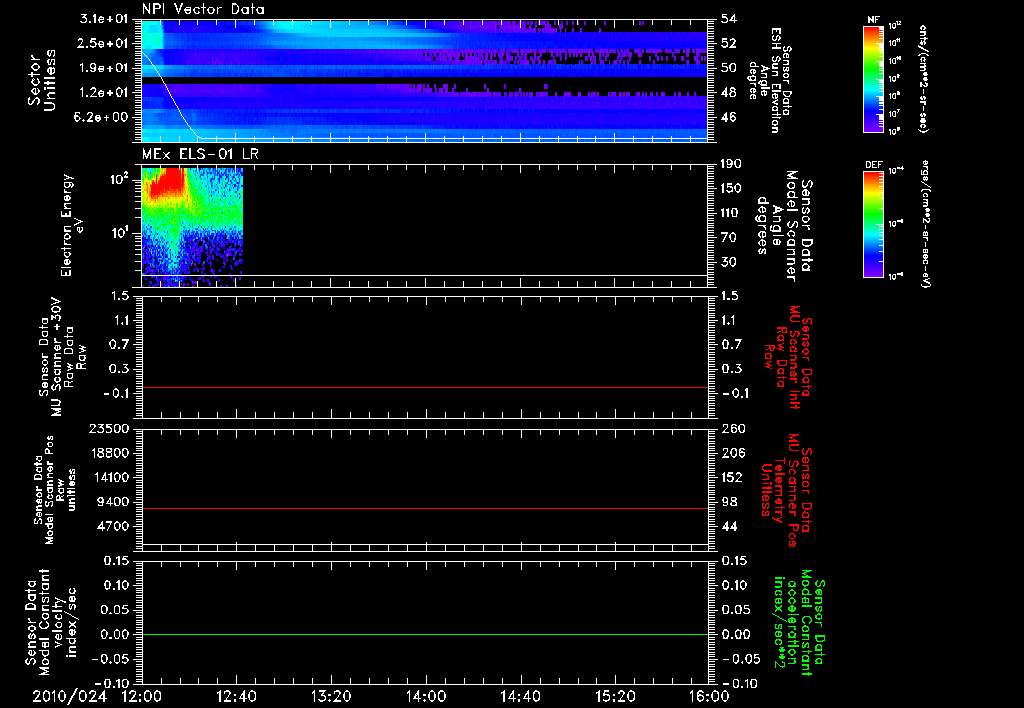Click the 14100 scanner position tick

click(x=109, y=477)
